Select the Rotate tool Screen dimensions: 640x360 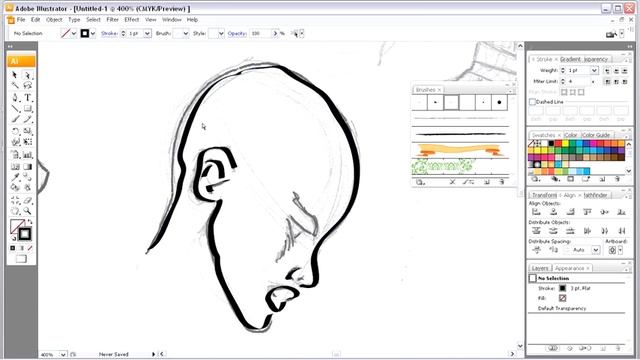(15, 131)
